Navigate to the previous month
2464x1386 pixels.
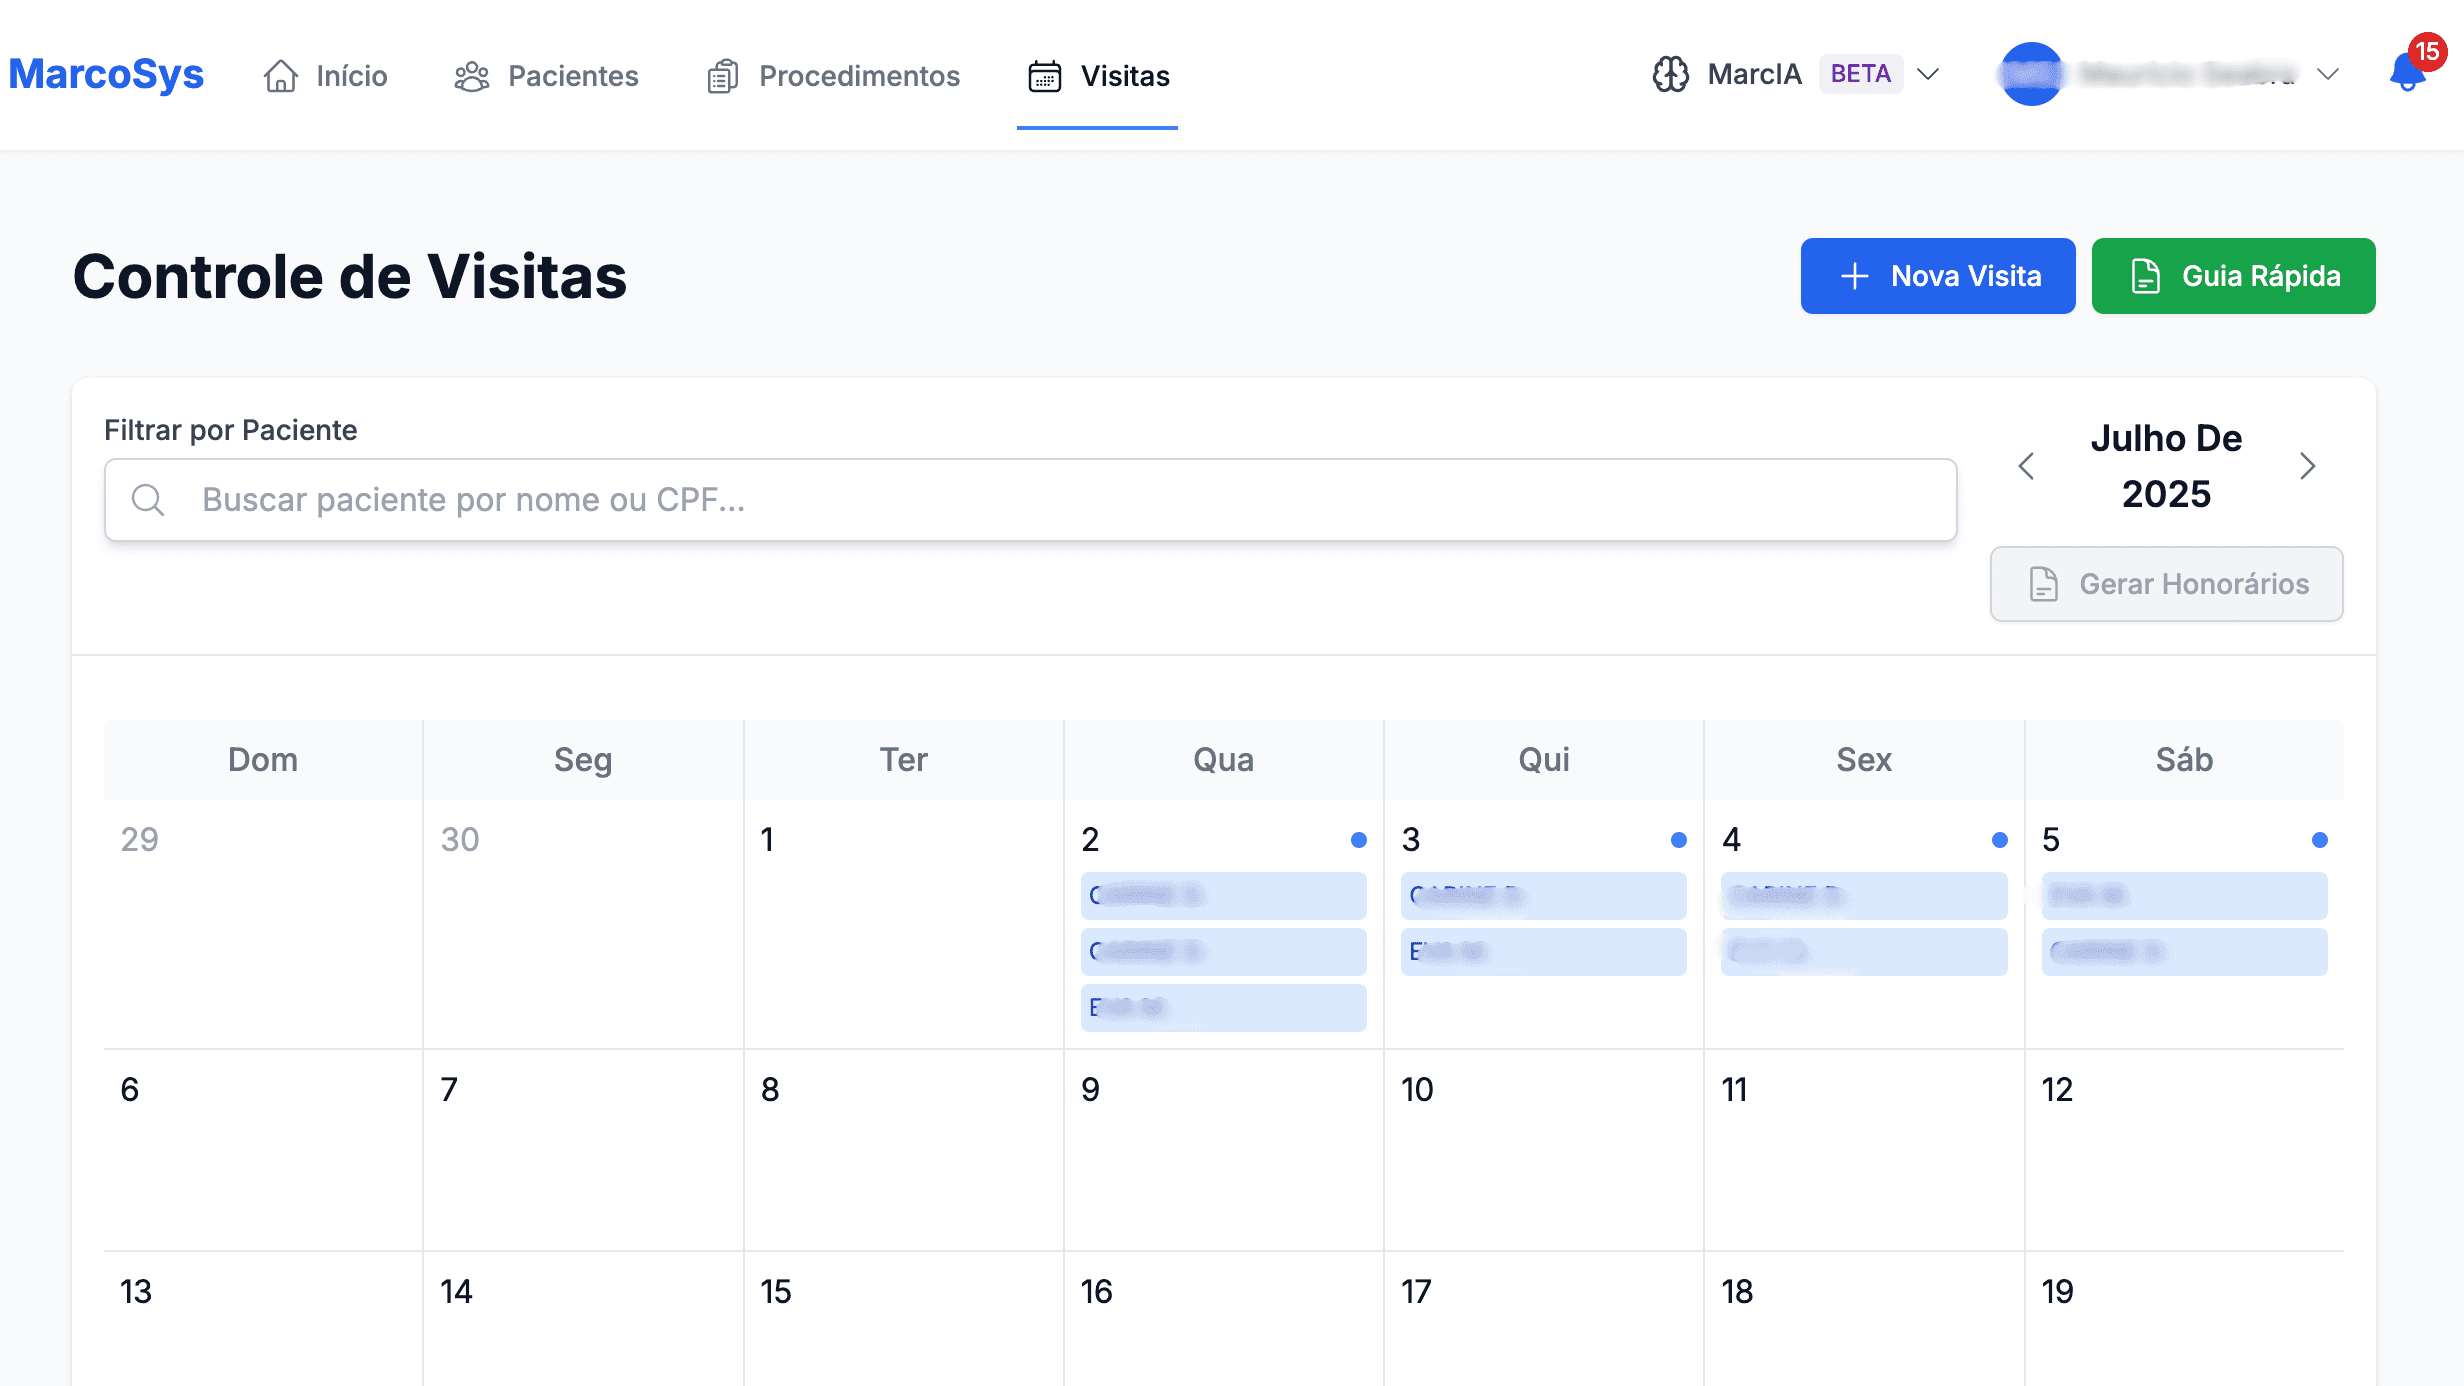[x=2026, y=466]
